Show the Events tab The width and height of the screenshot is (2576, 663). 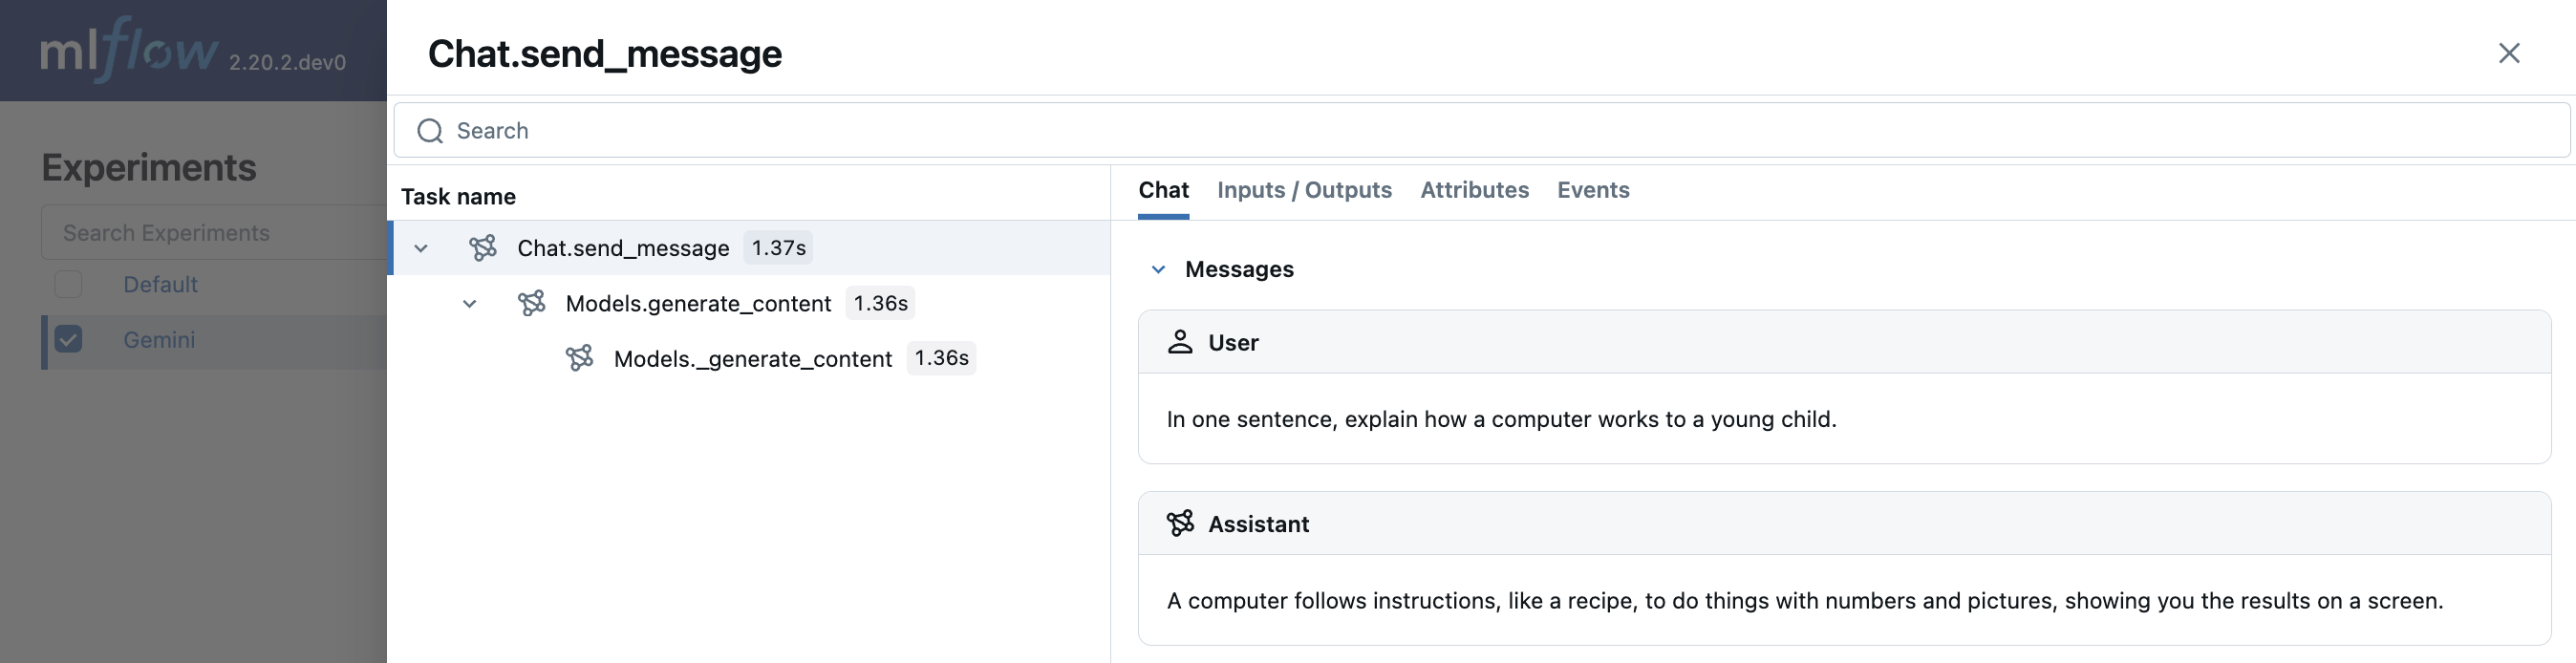tap(1592, 190)
